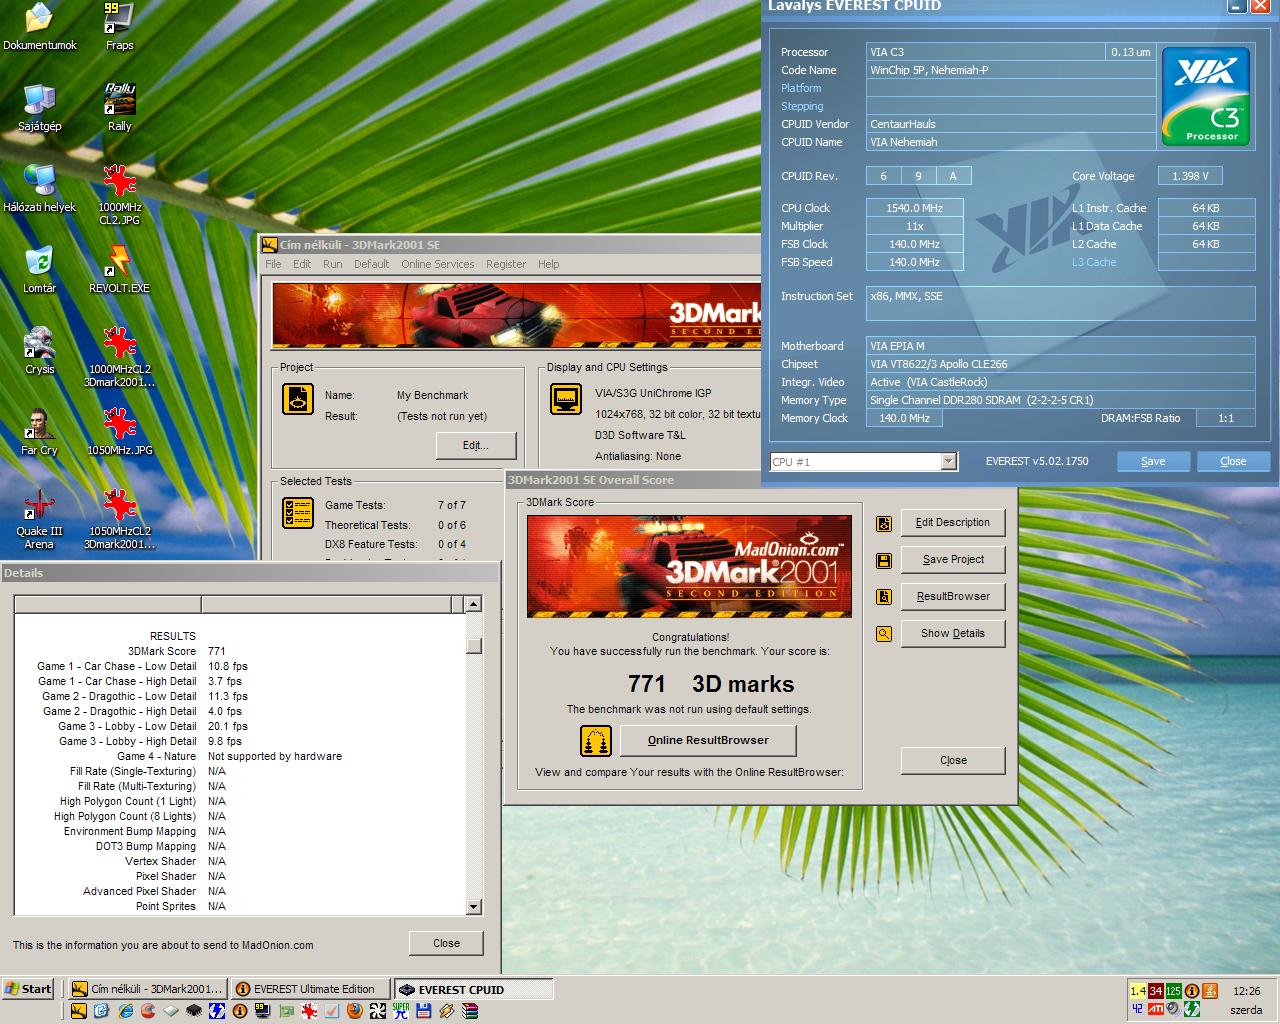Open the 1000MHz CL2.JPG desktop file
The width and height of the screenshot is (1280, 1024).
point(119,195)
